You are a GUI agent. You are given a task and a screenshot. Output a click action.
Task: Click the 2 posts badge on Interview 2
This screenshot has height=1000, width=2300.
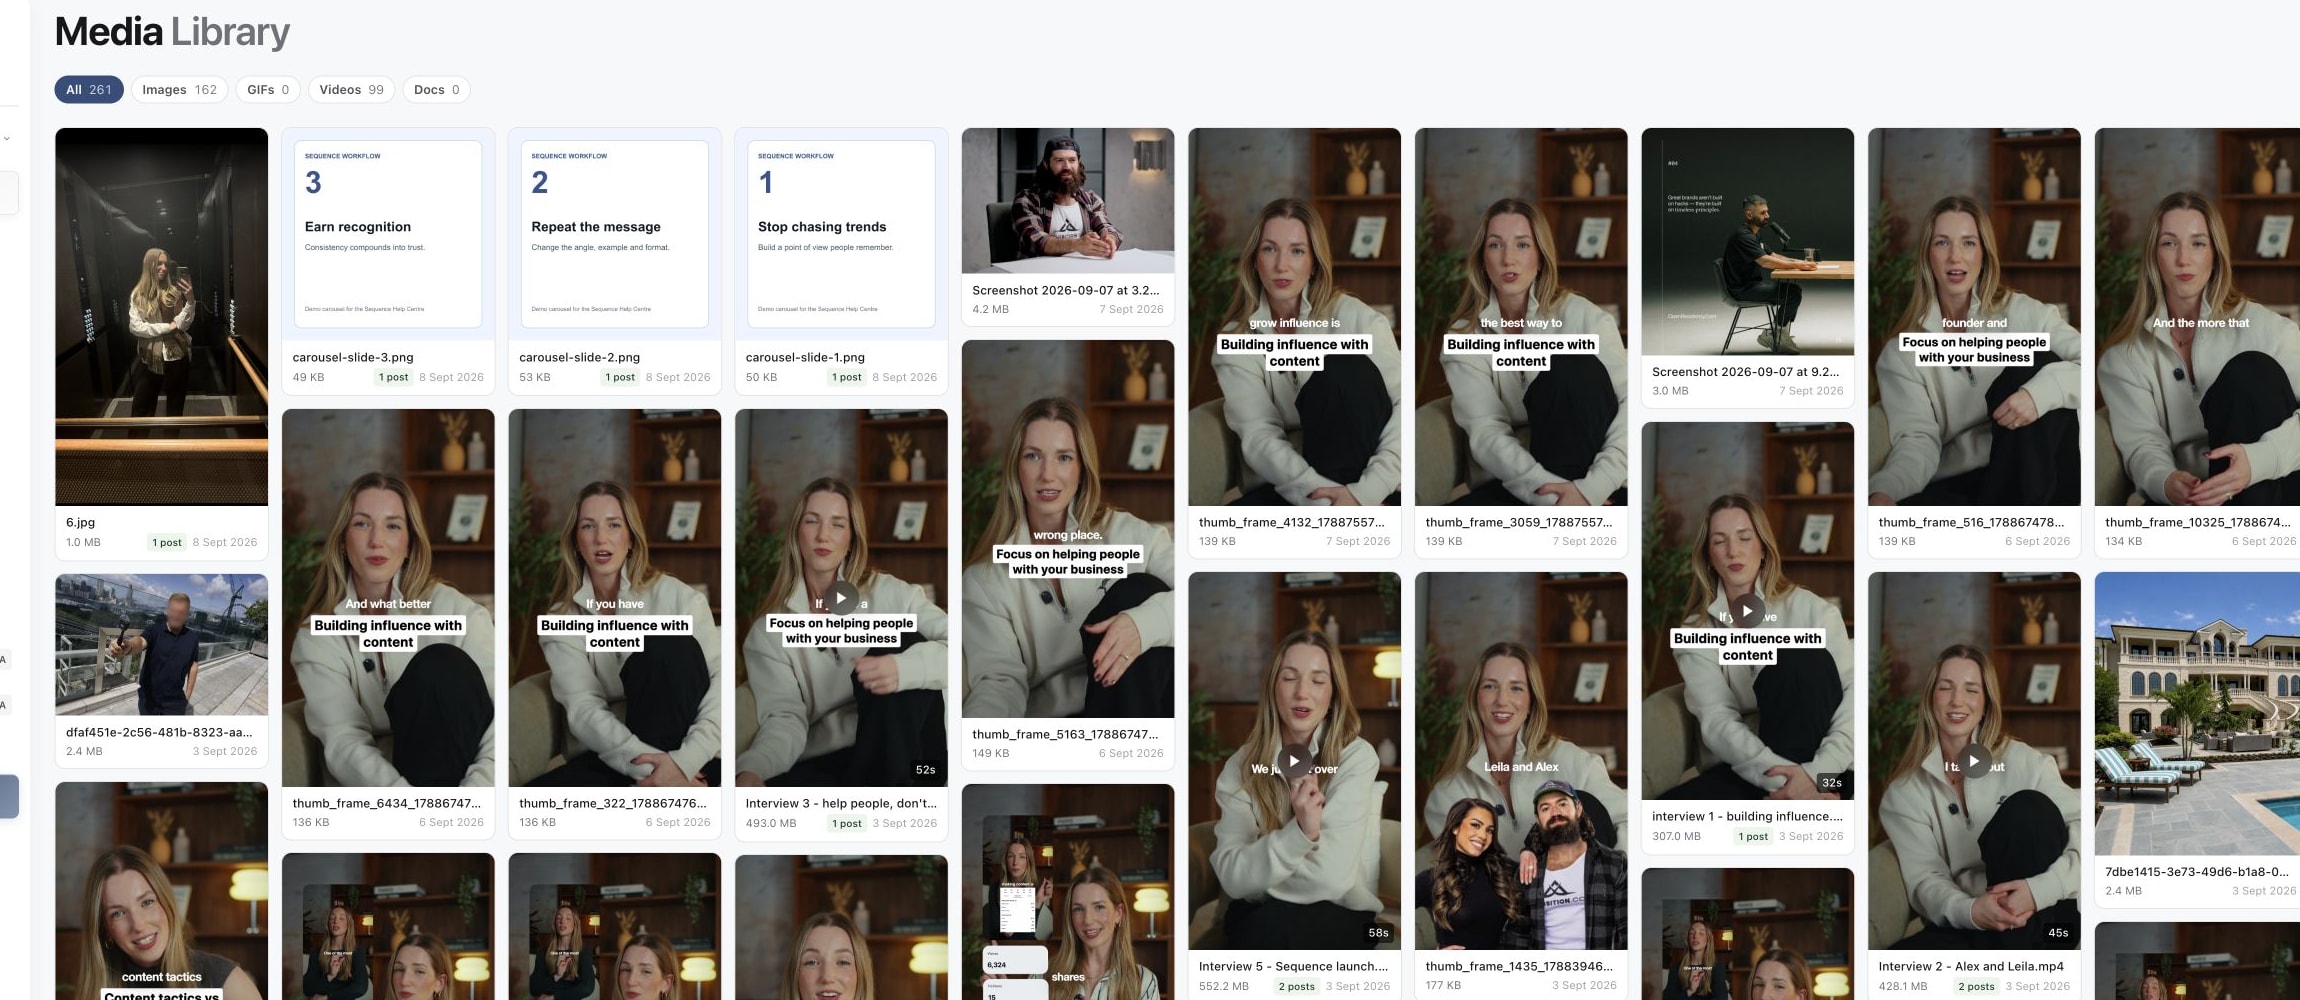click(x=1977, y=987)
